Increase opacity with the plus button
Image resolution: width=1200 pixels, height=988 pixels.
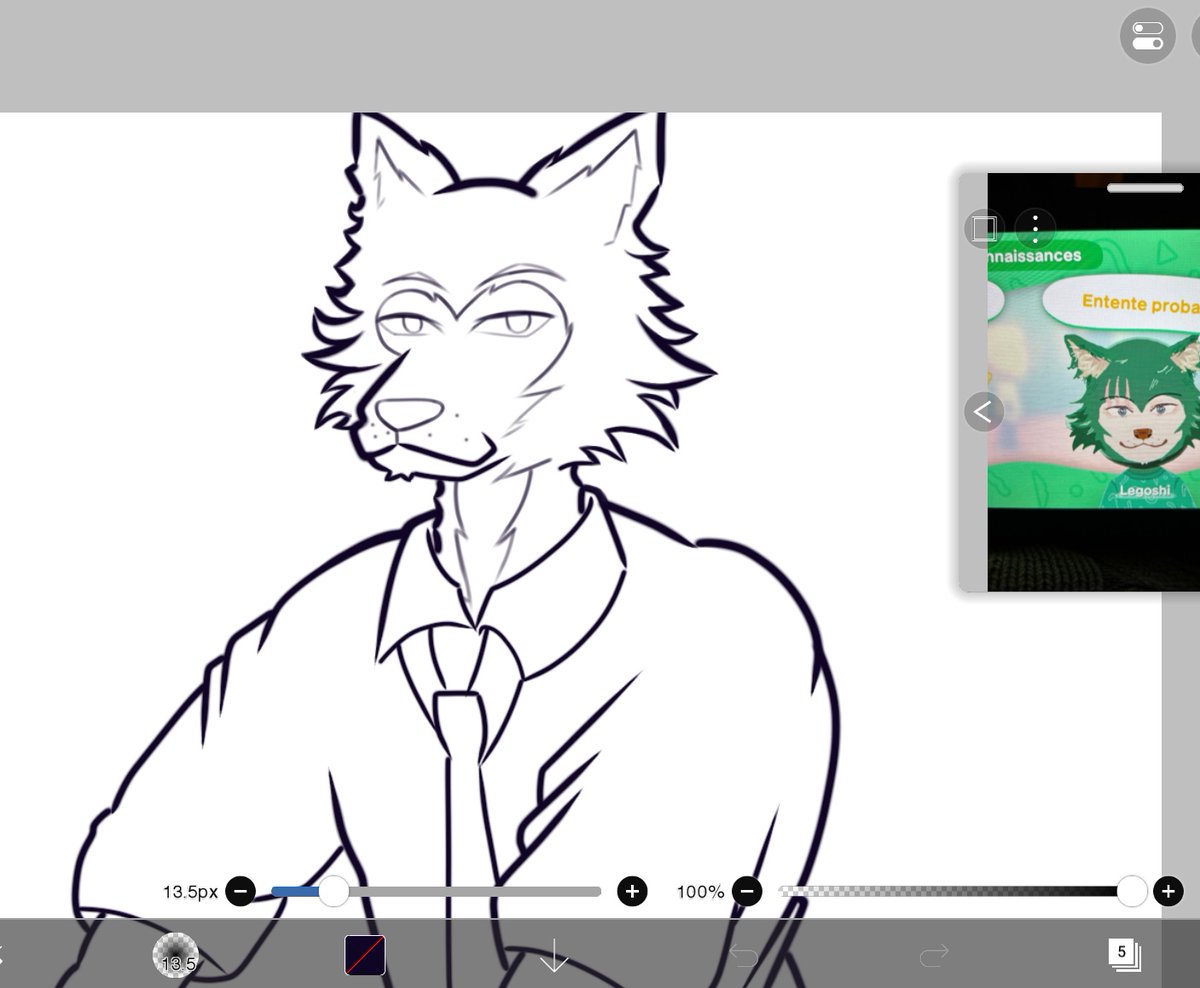click(x=1168, y=891)
